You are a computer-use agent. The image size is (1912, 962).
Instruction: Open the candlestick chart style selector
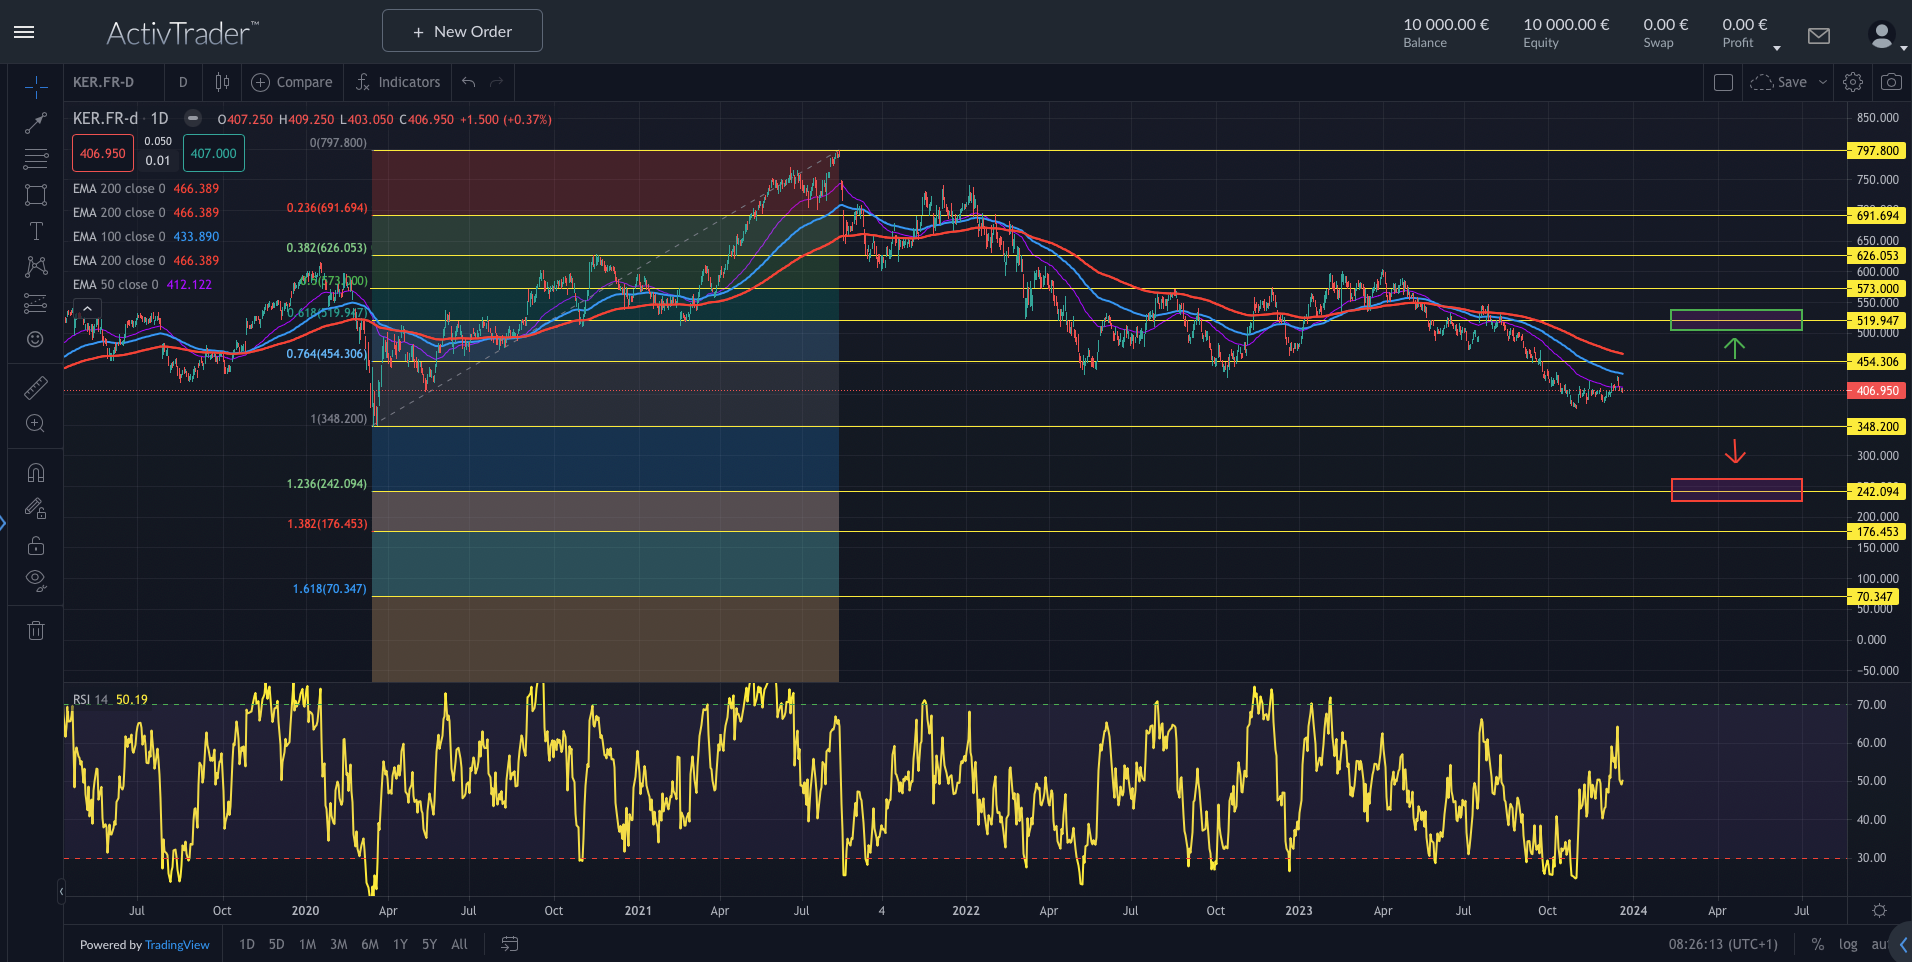pos(222,82)
